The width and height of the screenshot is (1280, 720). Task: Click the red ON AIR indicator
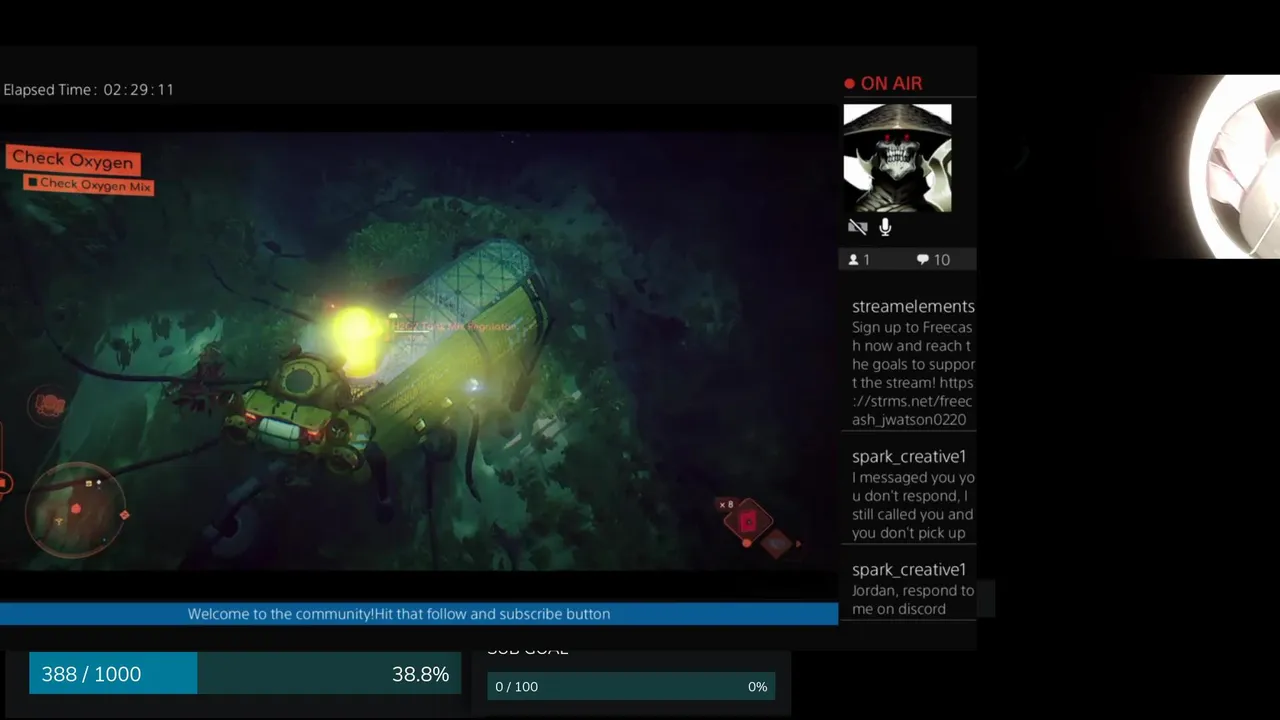click(x=883, y=84)
